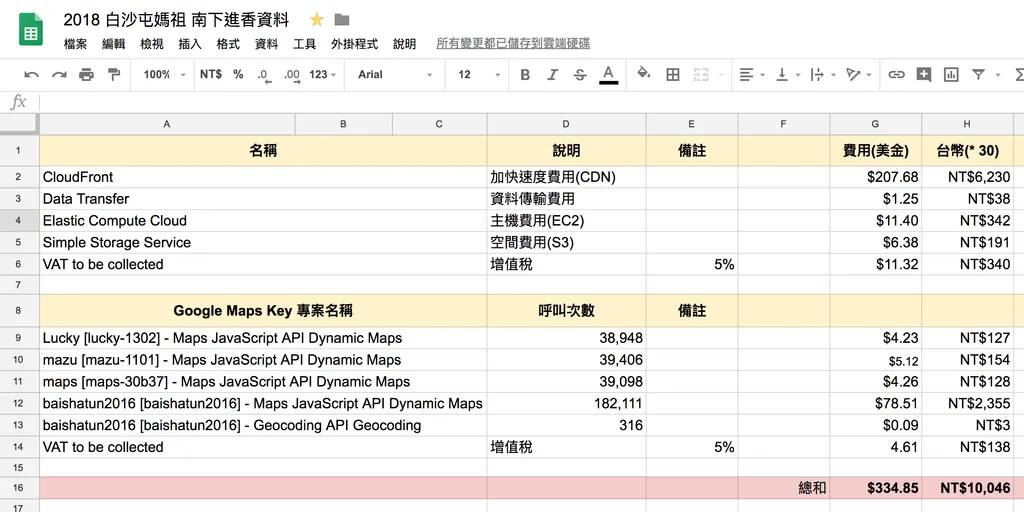Open the 說明 menu
Image resolution: width=1024 pixels, height=512 pixels.
[x=404, y=44]
